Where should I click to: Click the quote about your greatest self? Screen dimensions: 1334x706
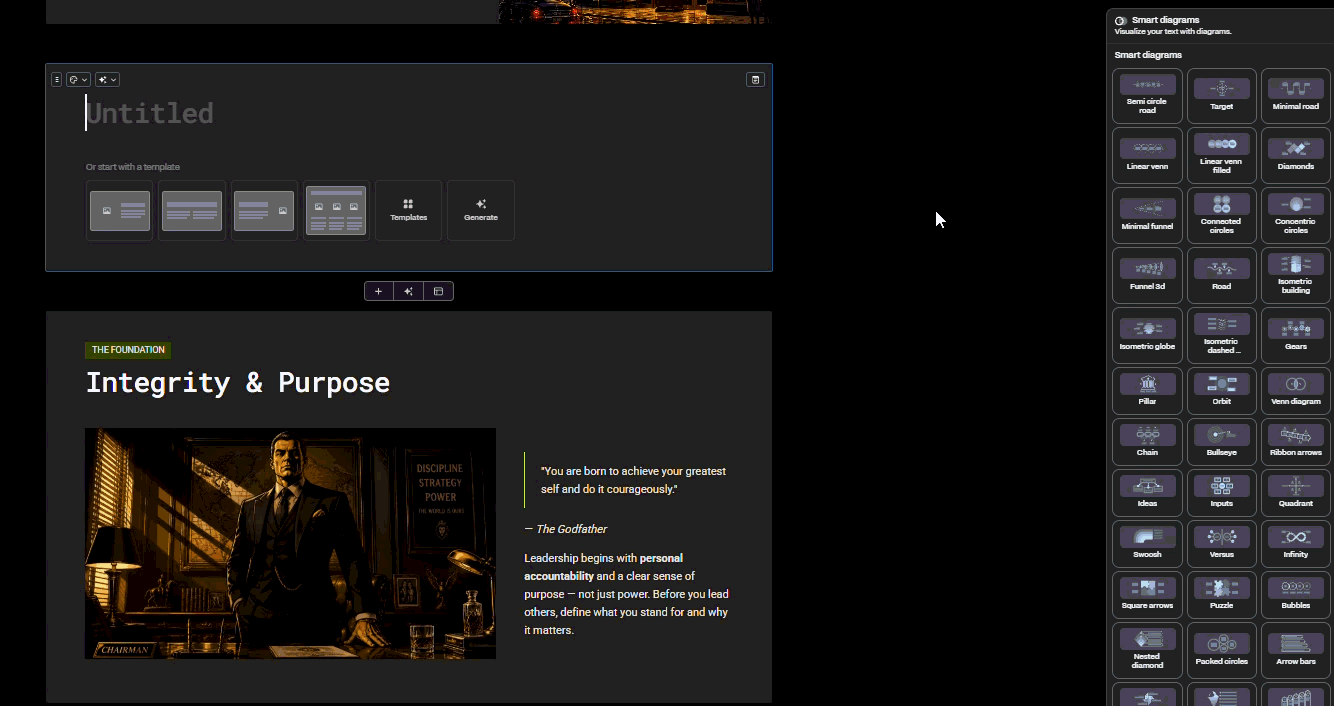633,480
